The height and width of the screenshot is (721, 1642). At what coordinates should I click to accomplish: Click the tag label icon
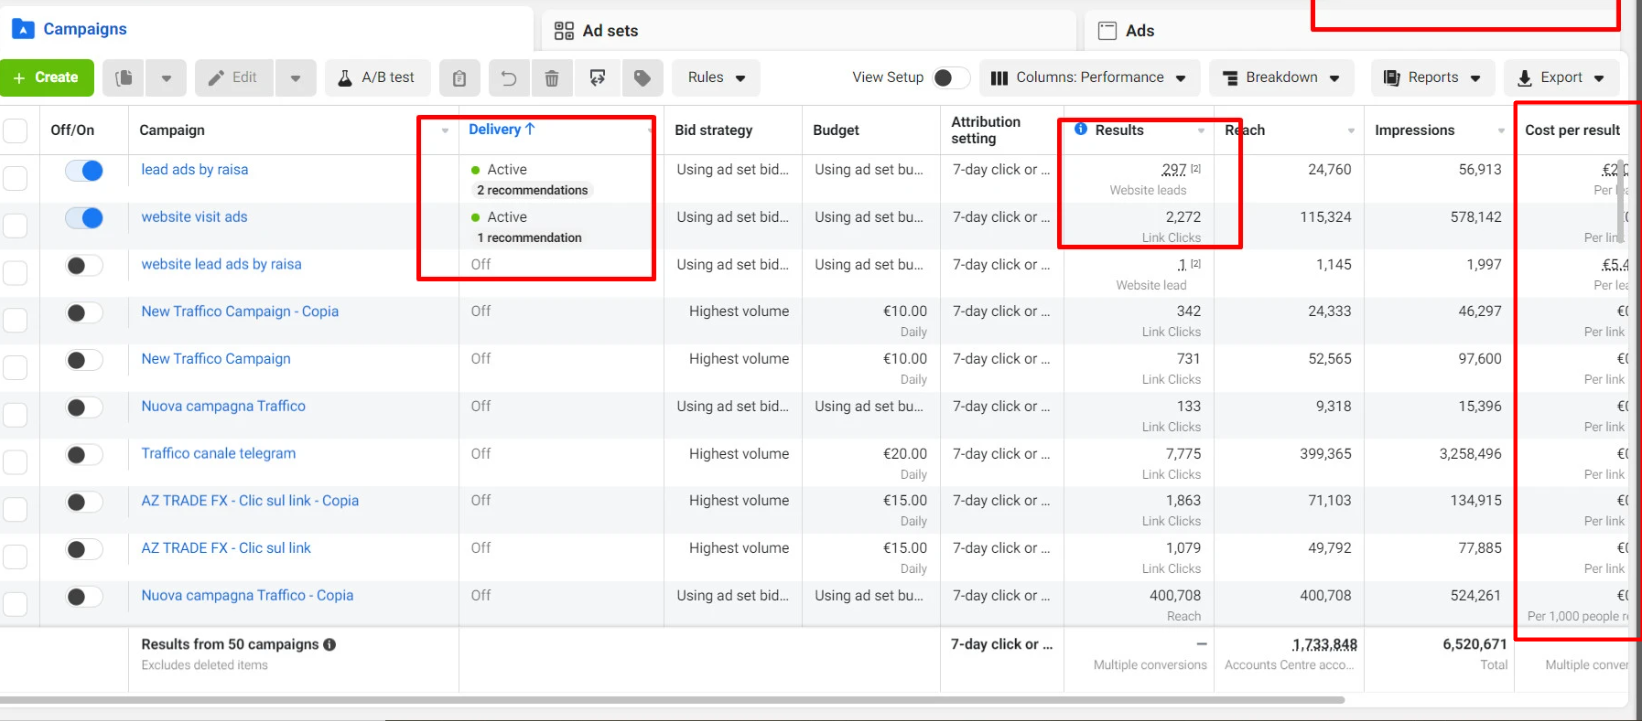[x=642, y=78]
